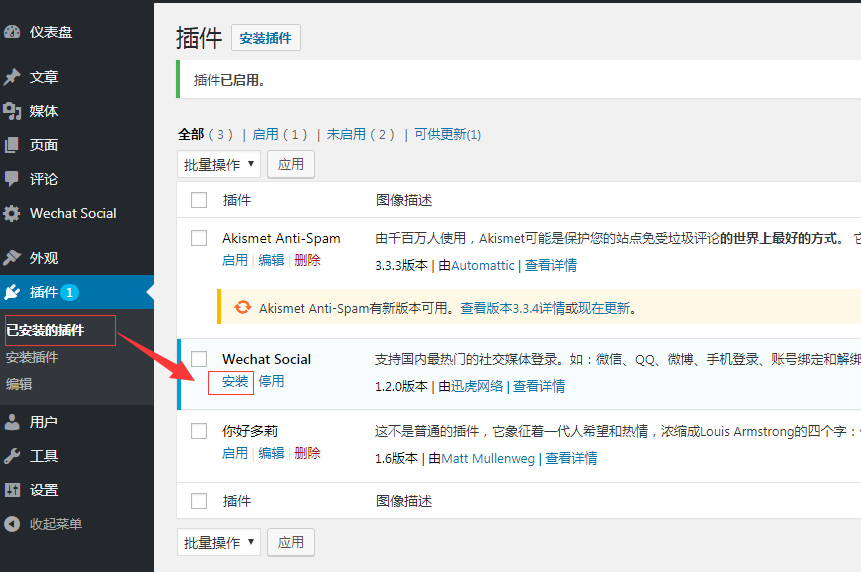Click 安装 under Wechat Social plugin
The width and height of the screenshot is (861, 572).
235,381
